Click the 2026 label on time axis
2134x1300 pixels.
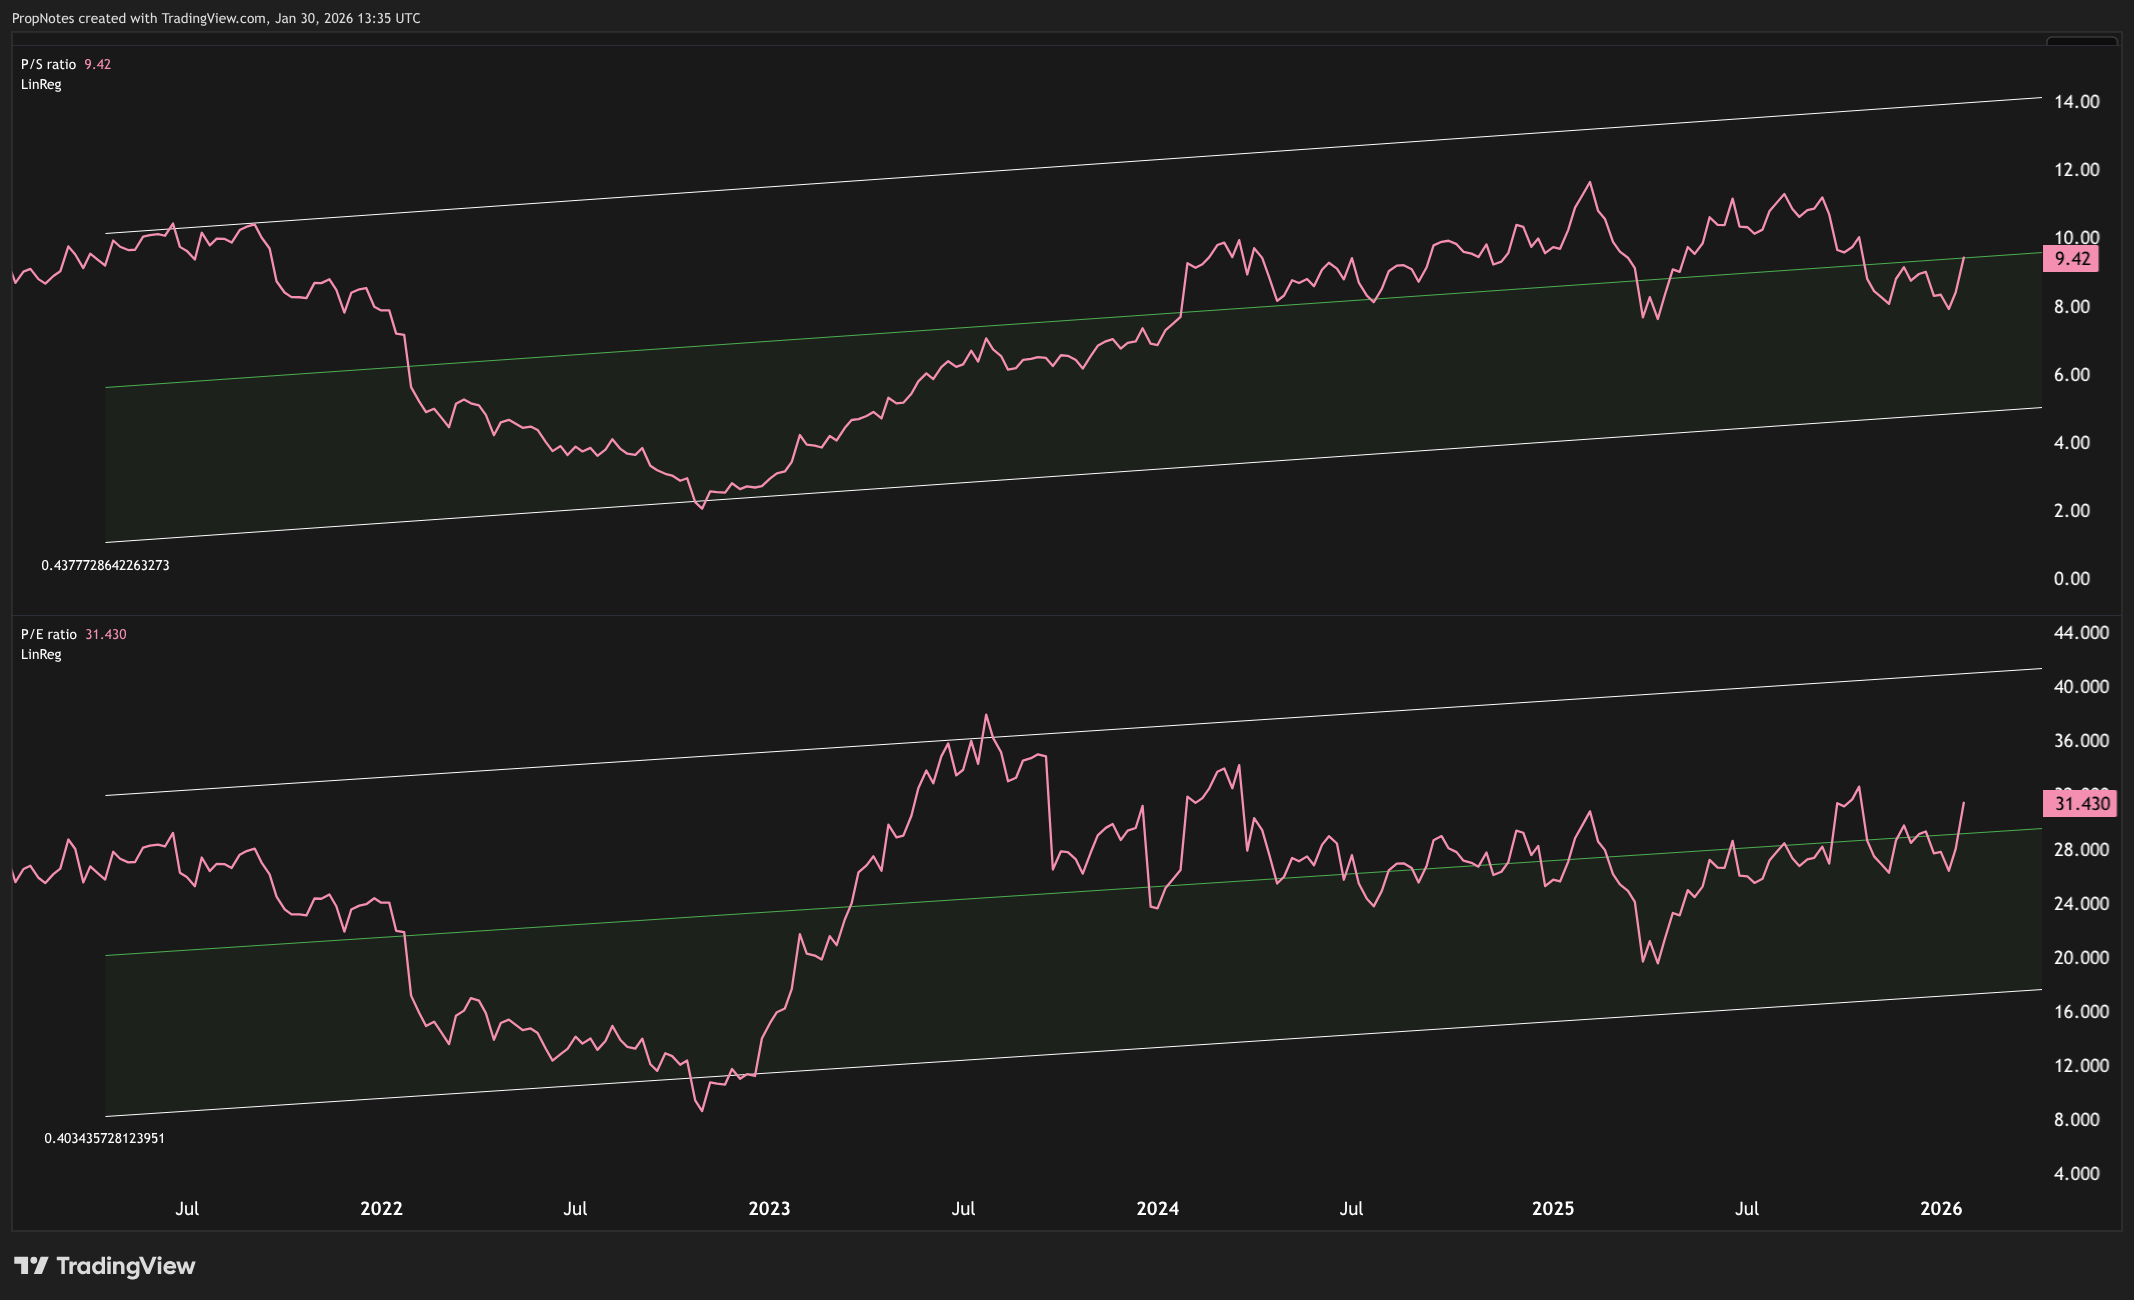tap(1941, 1209)
